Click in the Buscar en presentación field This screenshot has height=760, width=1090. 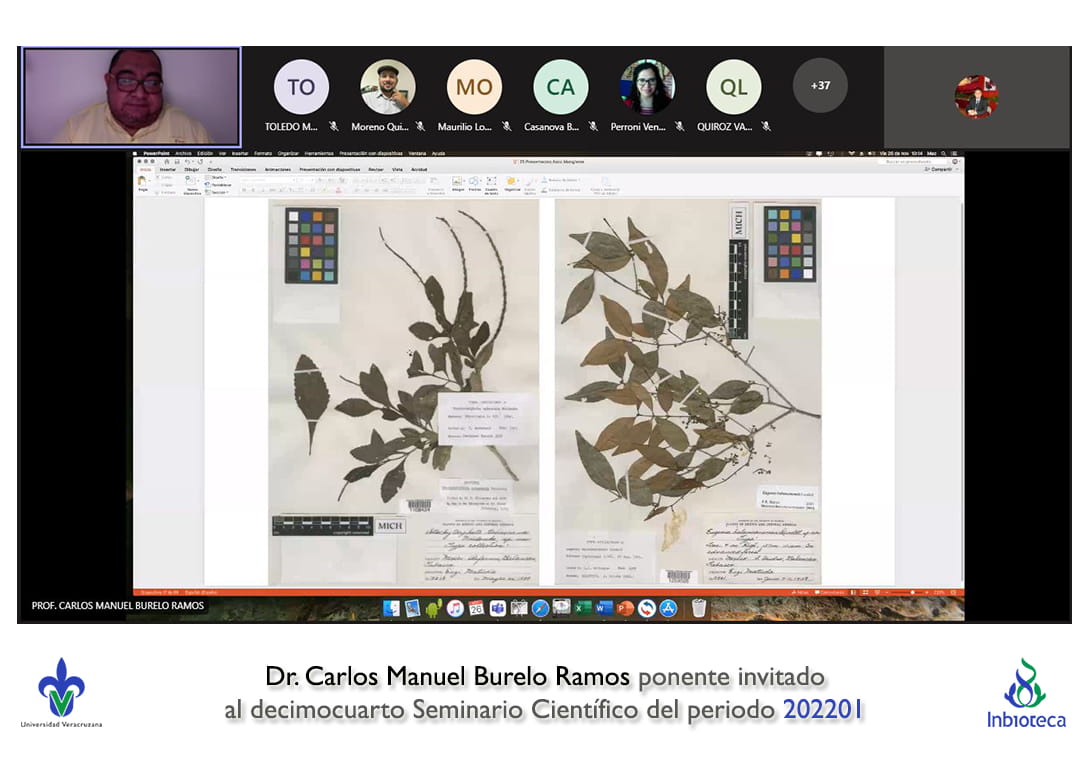point(910,161)
